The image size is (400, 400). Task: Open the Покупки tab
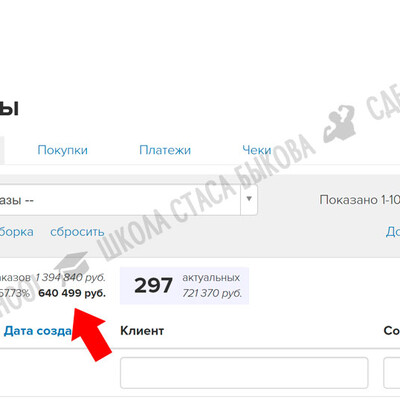click(x=62, y=150)
